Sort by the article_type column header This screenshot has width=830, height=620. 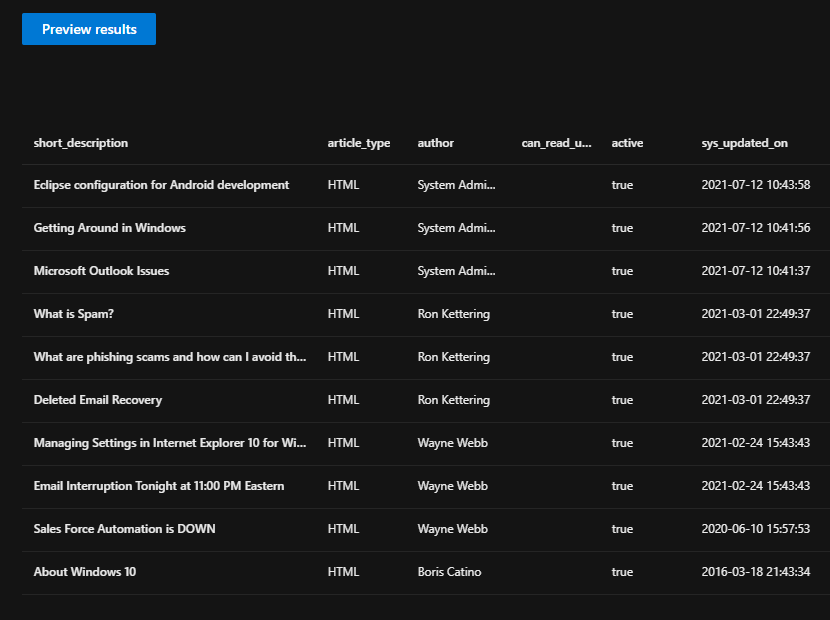[x=358, y=143]
